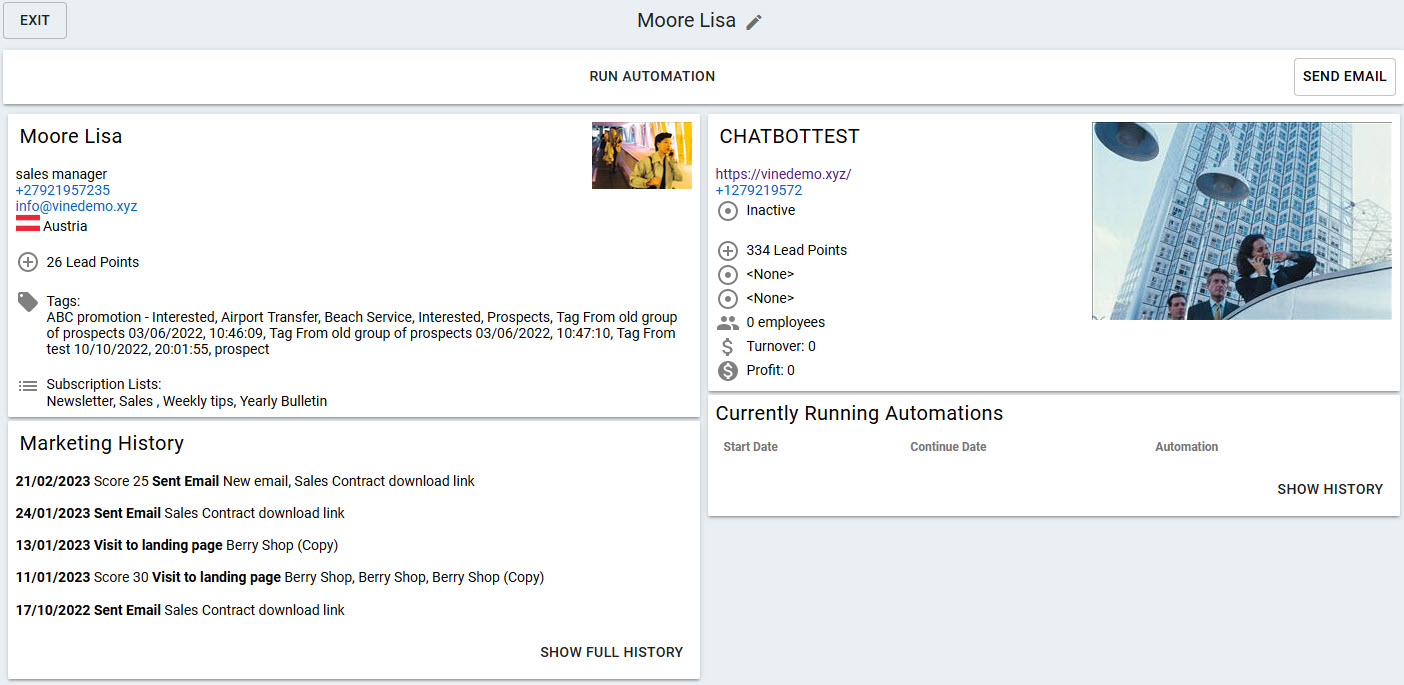
Task: Open the https://vinedemo.xyz/ company website link
Action: coord(783,174)
